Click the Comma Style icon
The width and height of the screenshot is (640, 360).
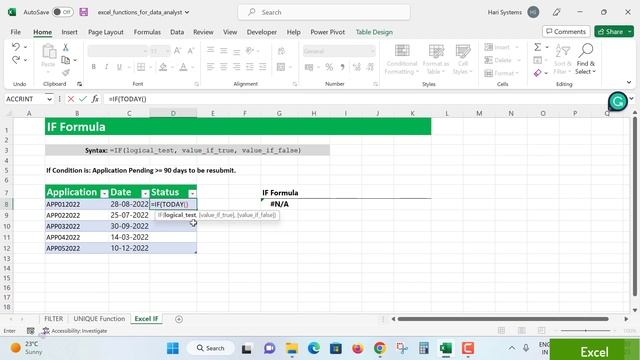click(x=342, y=67)
